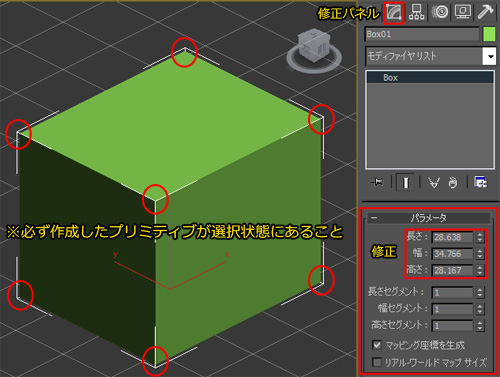Click the 長さ spinner arrows

(480, 237)
